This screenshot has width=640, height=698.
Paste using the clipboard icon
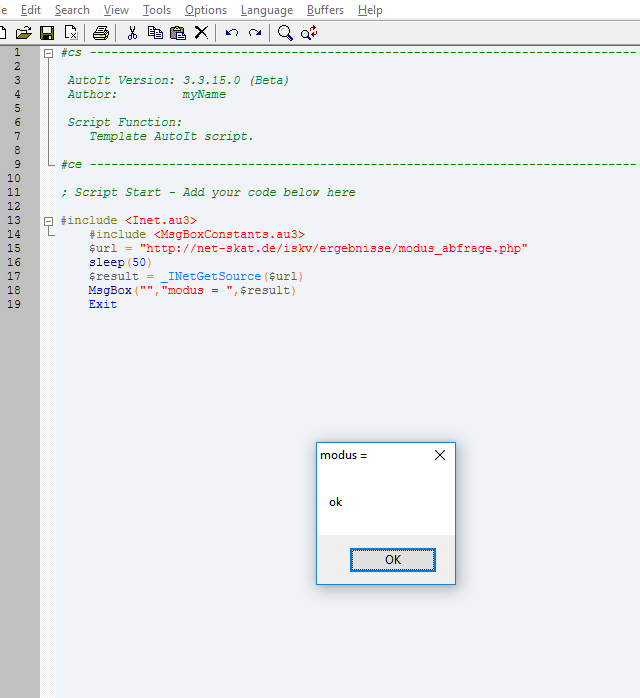click(178, 33)
